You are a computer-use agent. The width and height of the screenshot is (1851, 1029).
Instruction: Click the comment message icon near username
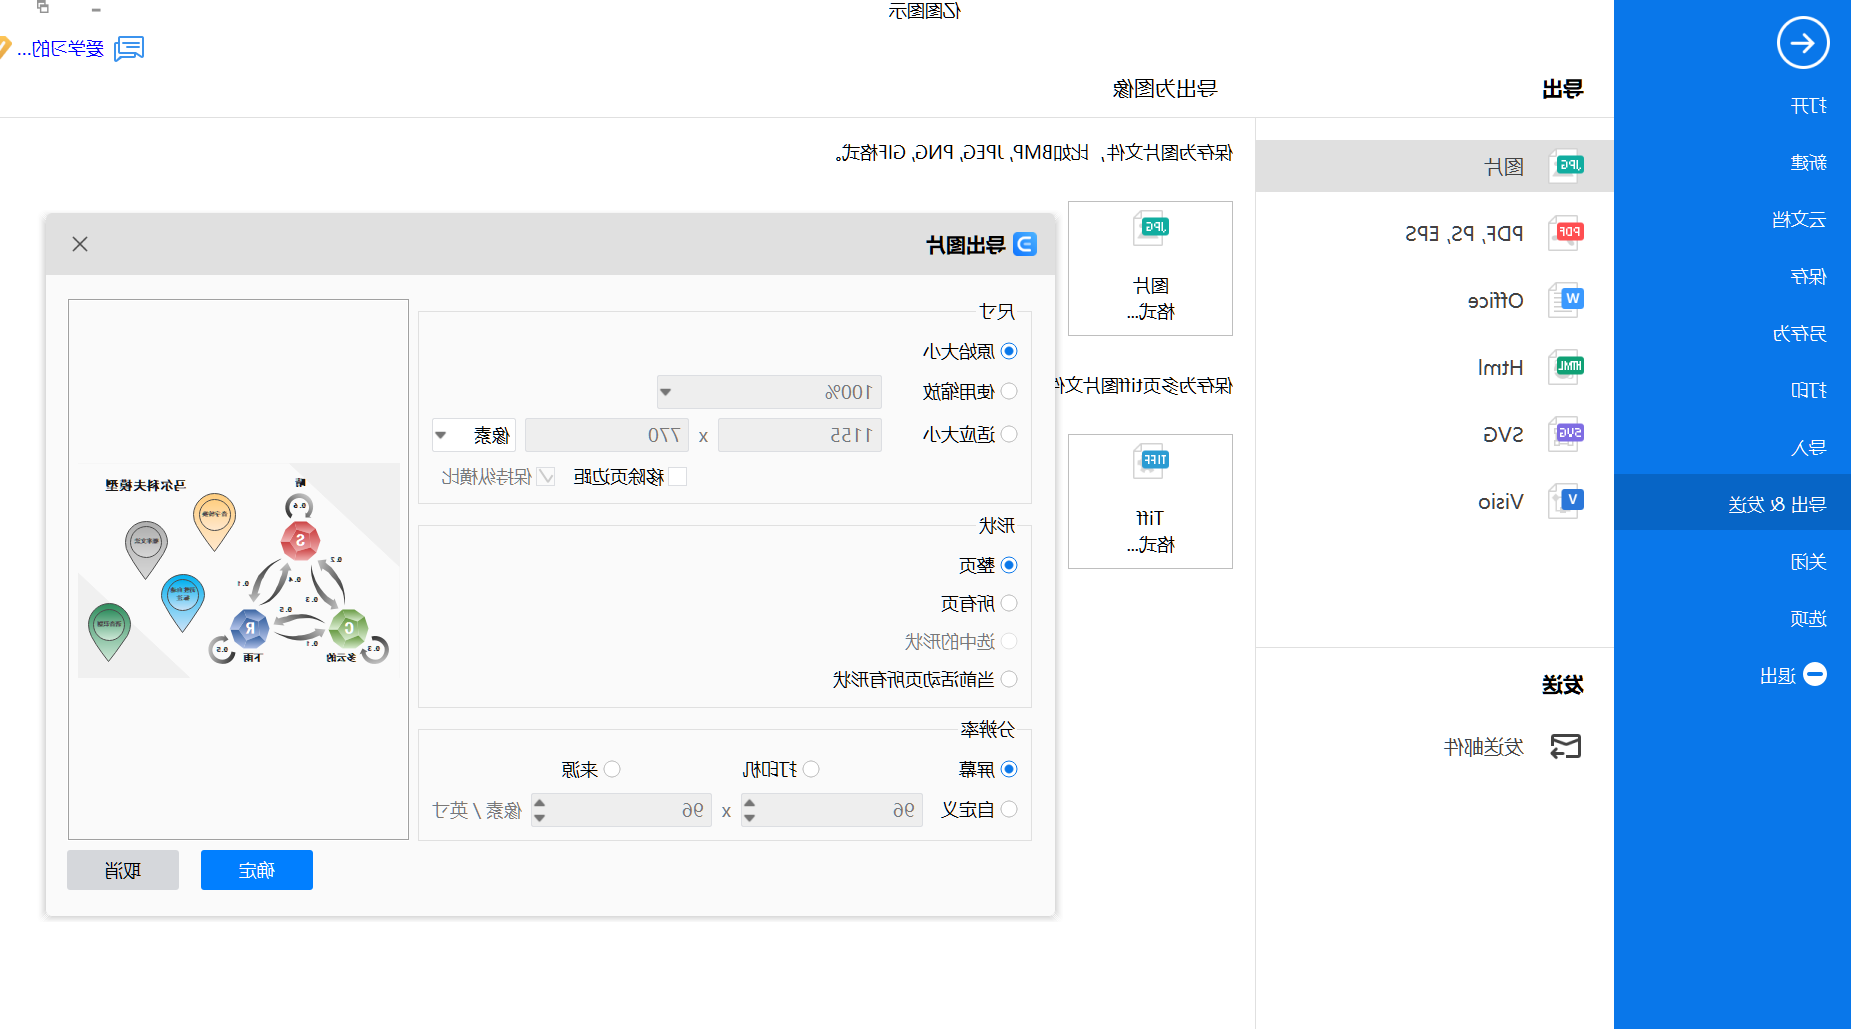[x=129, y=48]
